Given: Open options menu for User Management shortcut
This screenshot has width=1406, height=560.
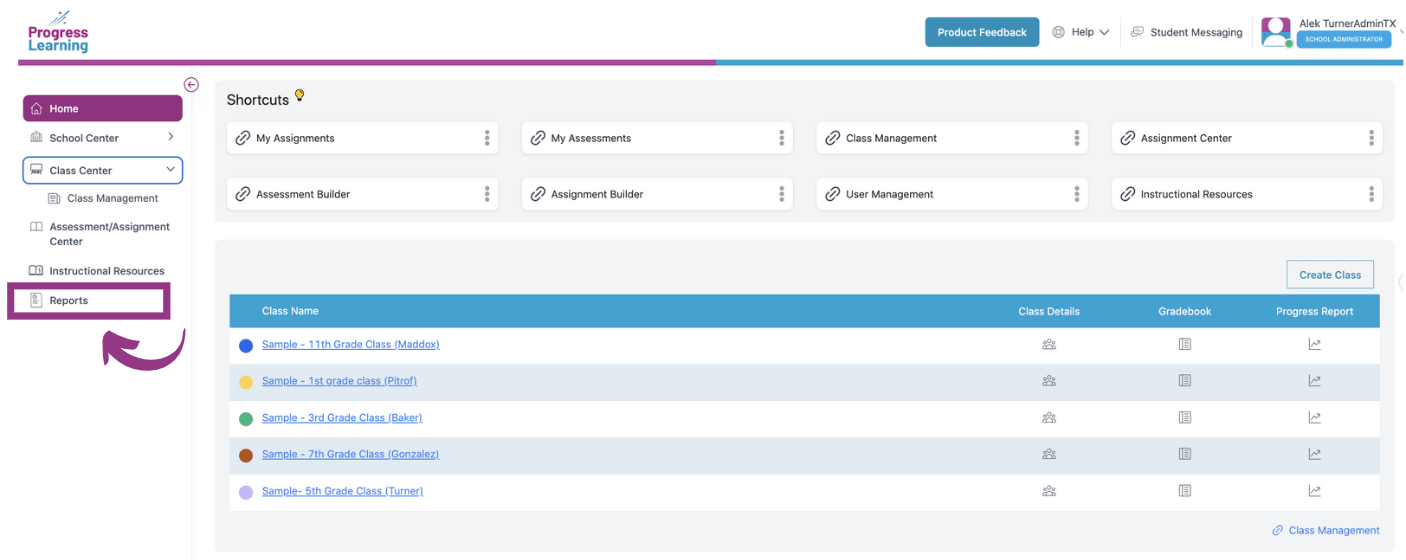Looking at the screenshot, I should point(1077,194).
